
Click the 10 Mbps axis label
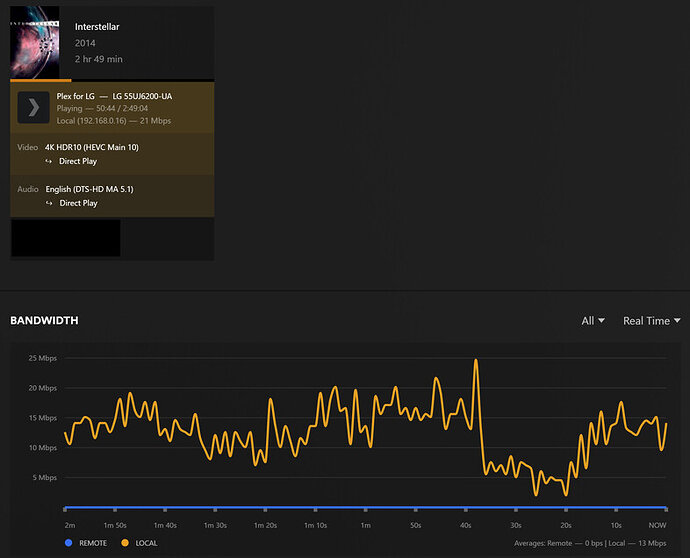click(x=43, y=448)
